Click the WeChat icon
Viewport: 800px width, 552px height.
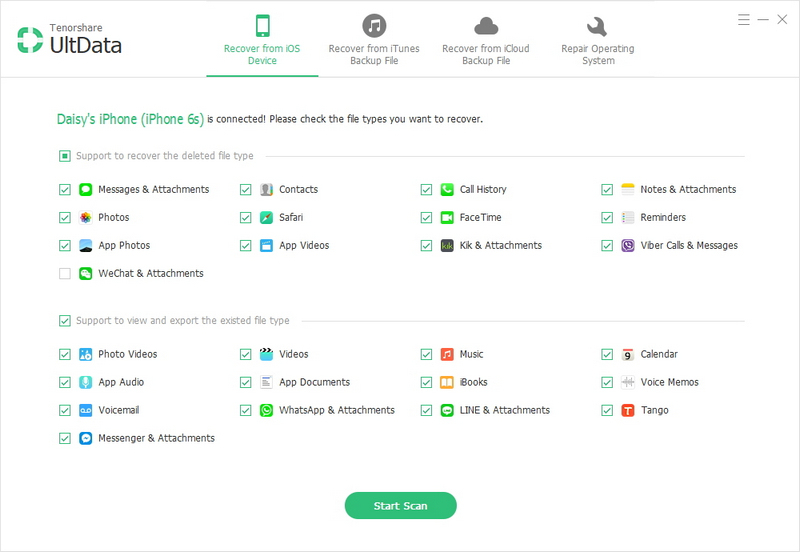point(85,274)
